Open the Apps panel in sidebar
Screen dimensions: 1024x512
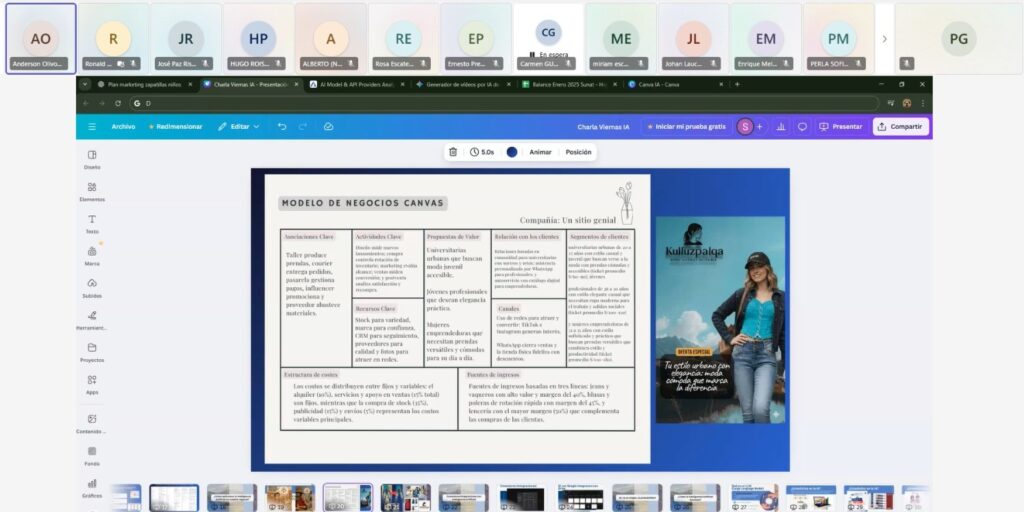coord(92,383)
